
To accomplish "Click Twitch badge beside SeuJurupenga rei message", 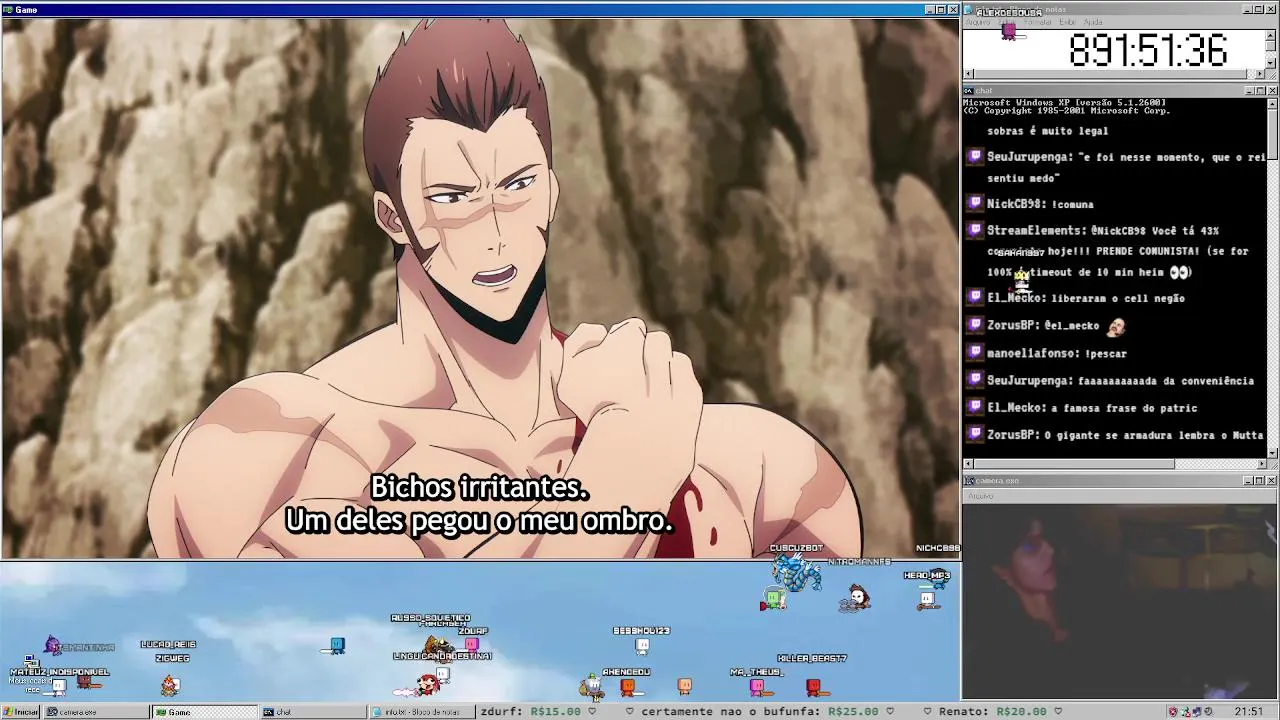I will pos(976,157).
